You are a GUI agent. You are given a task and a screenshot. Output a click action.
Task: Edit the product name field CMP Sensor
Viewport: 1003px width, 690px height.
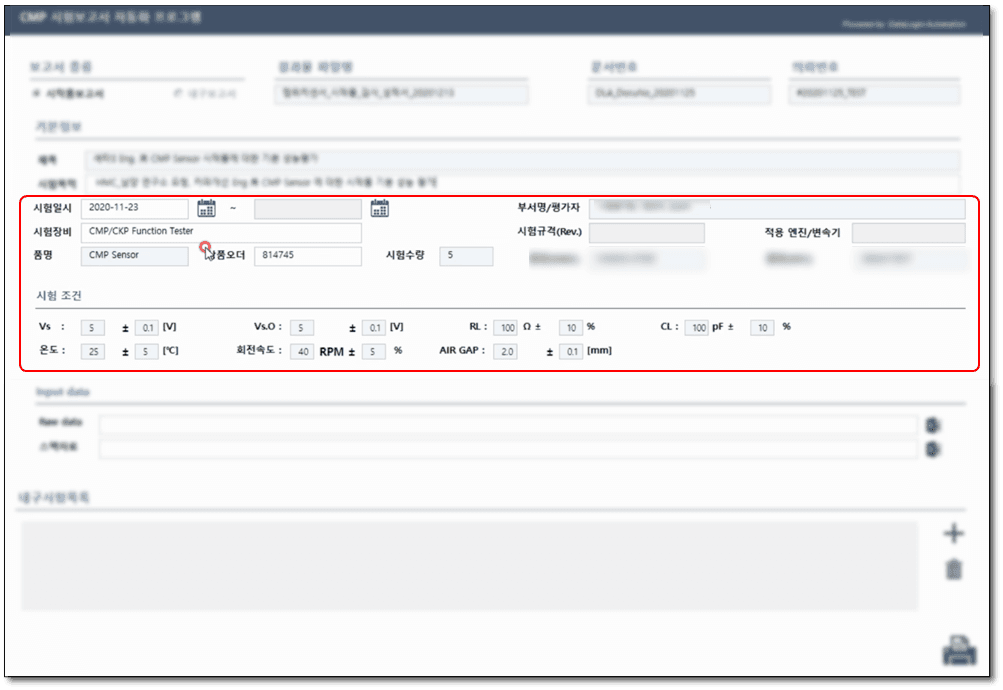point(134,256)
